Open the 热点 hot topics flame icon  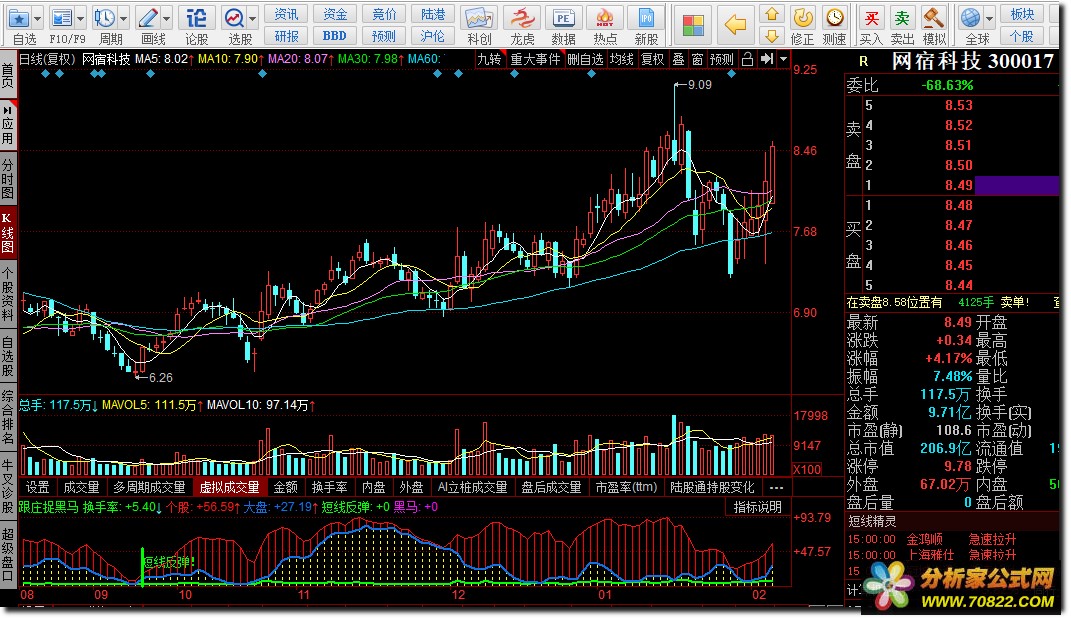tap(604, 18)
